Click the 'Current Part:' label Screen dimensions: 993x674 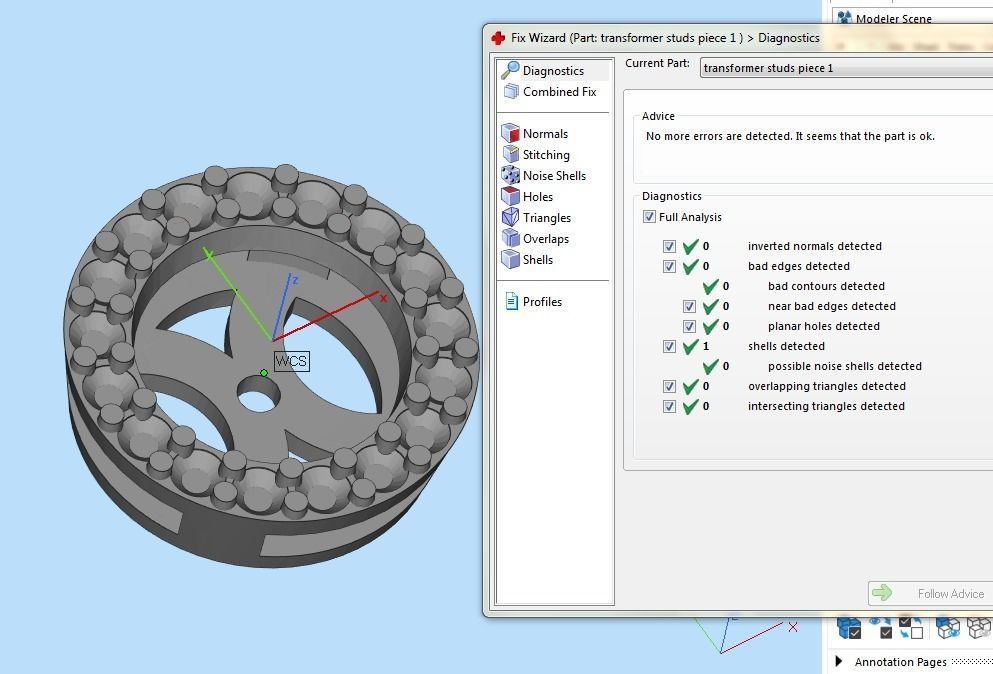click(657, 63)
